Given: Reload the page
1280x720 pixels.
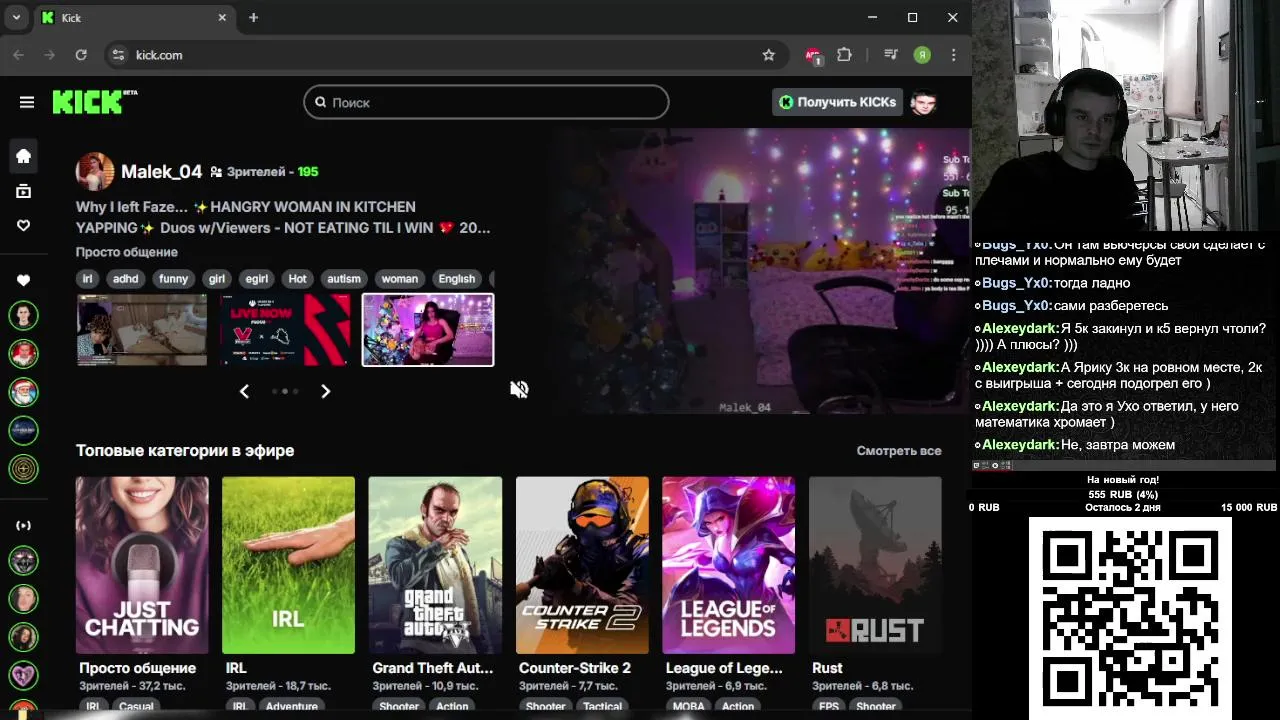Looking at the screenshot, I should pos(81,55).
